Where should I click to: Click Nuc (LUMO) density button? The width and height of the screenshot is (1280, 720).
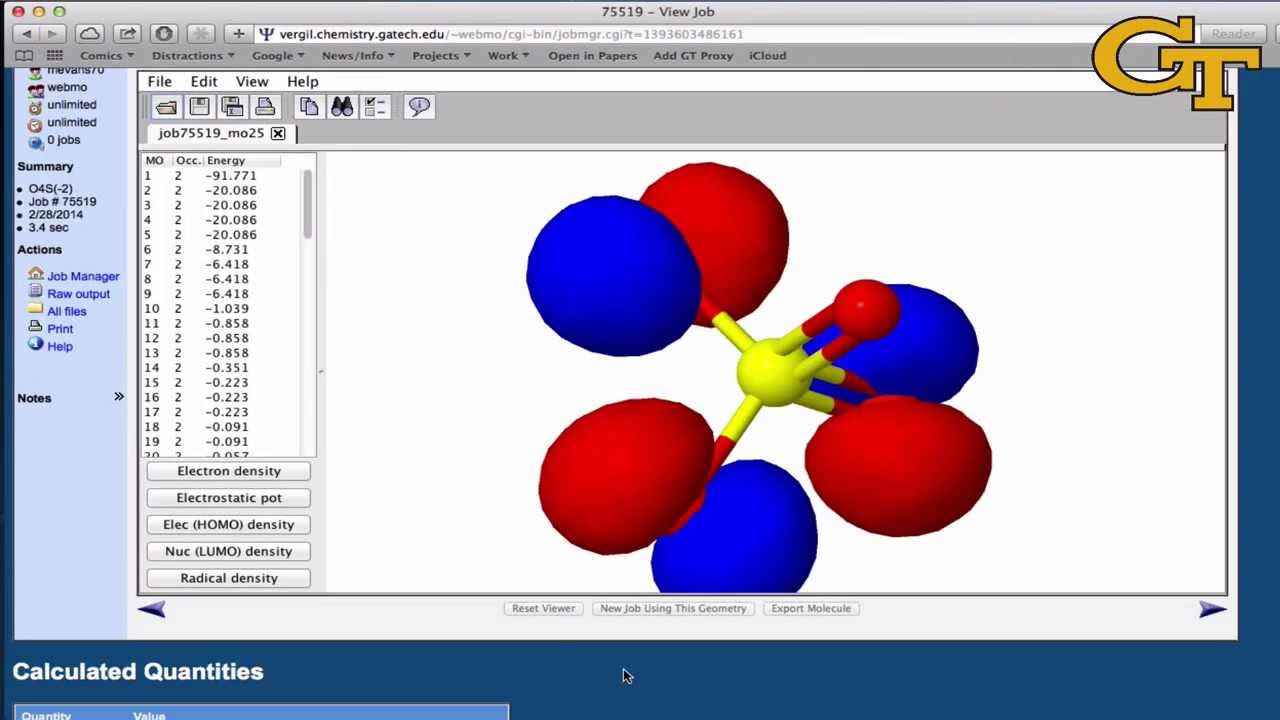point(229,551)
